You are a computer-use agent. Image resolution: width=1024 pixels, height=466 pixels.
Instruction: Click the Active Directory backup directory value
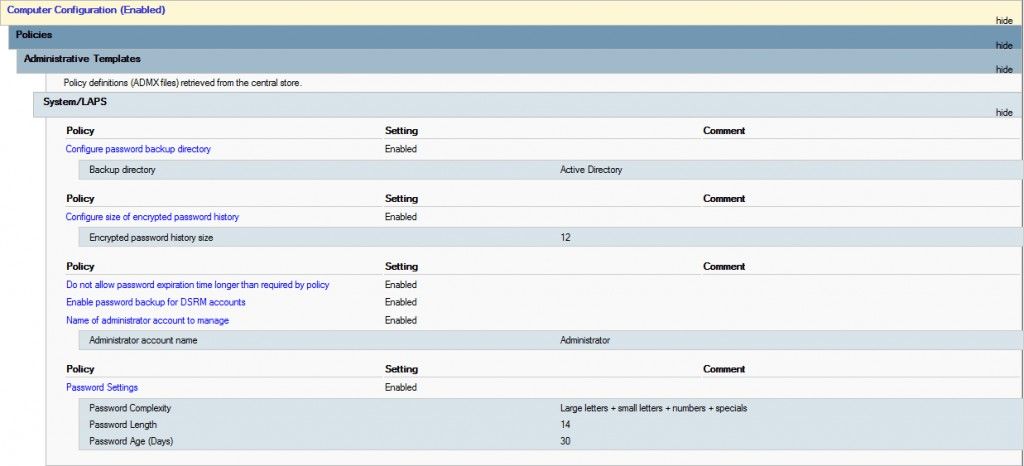click(591, 170)
